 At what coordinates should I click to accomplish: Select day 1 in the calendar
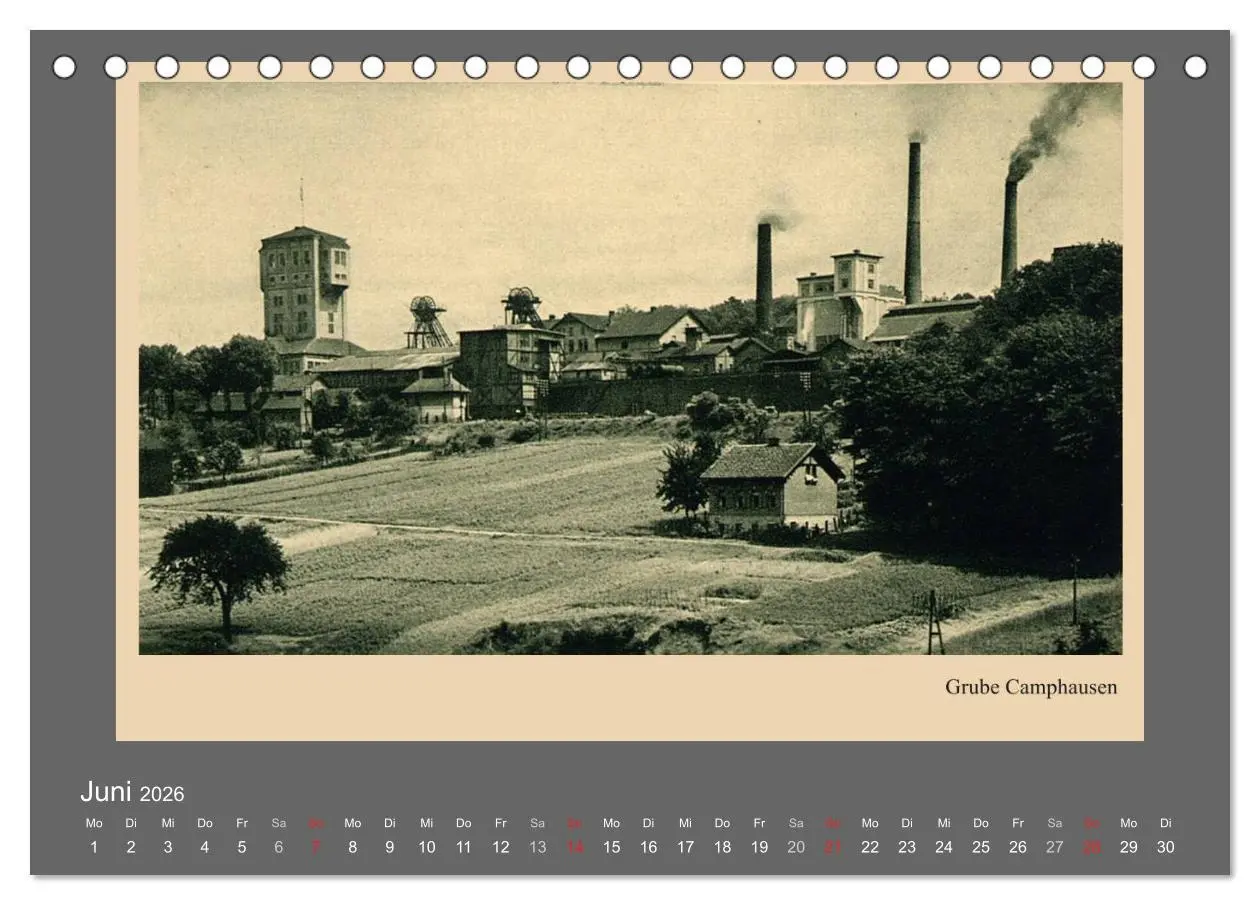tap(94, 847)
